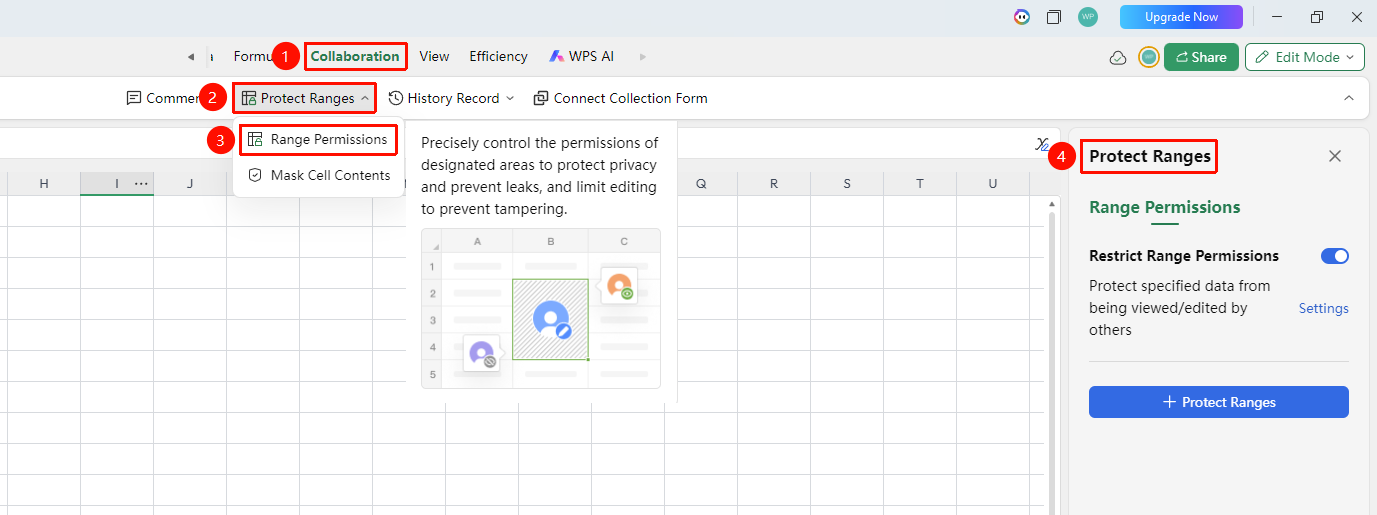Select the Range Permissions tab in side panel
This screenshot has width=1377, height=515.
(1165, 208)
